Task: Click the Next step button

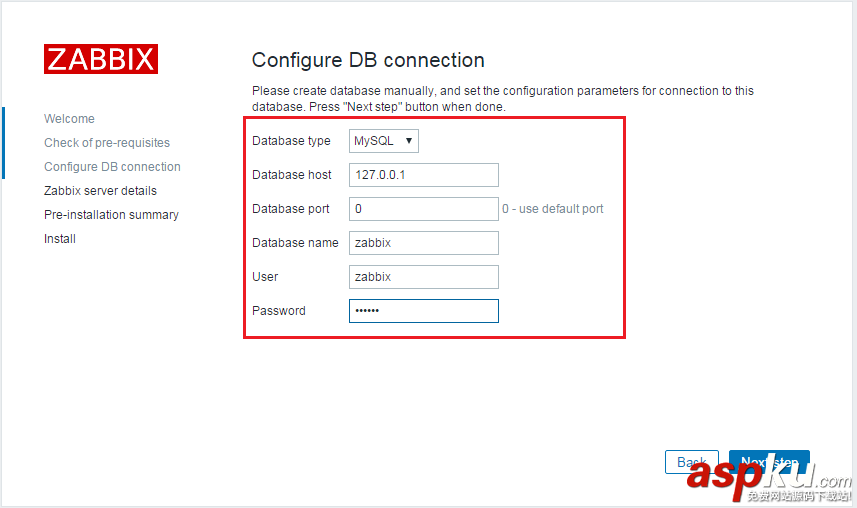Action: [768, 462]
